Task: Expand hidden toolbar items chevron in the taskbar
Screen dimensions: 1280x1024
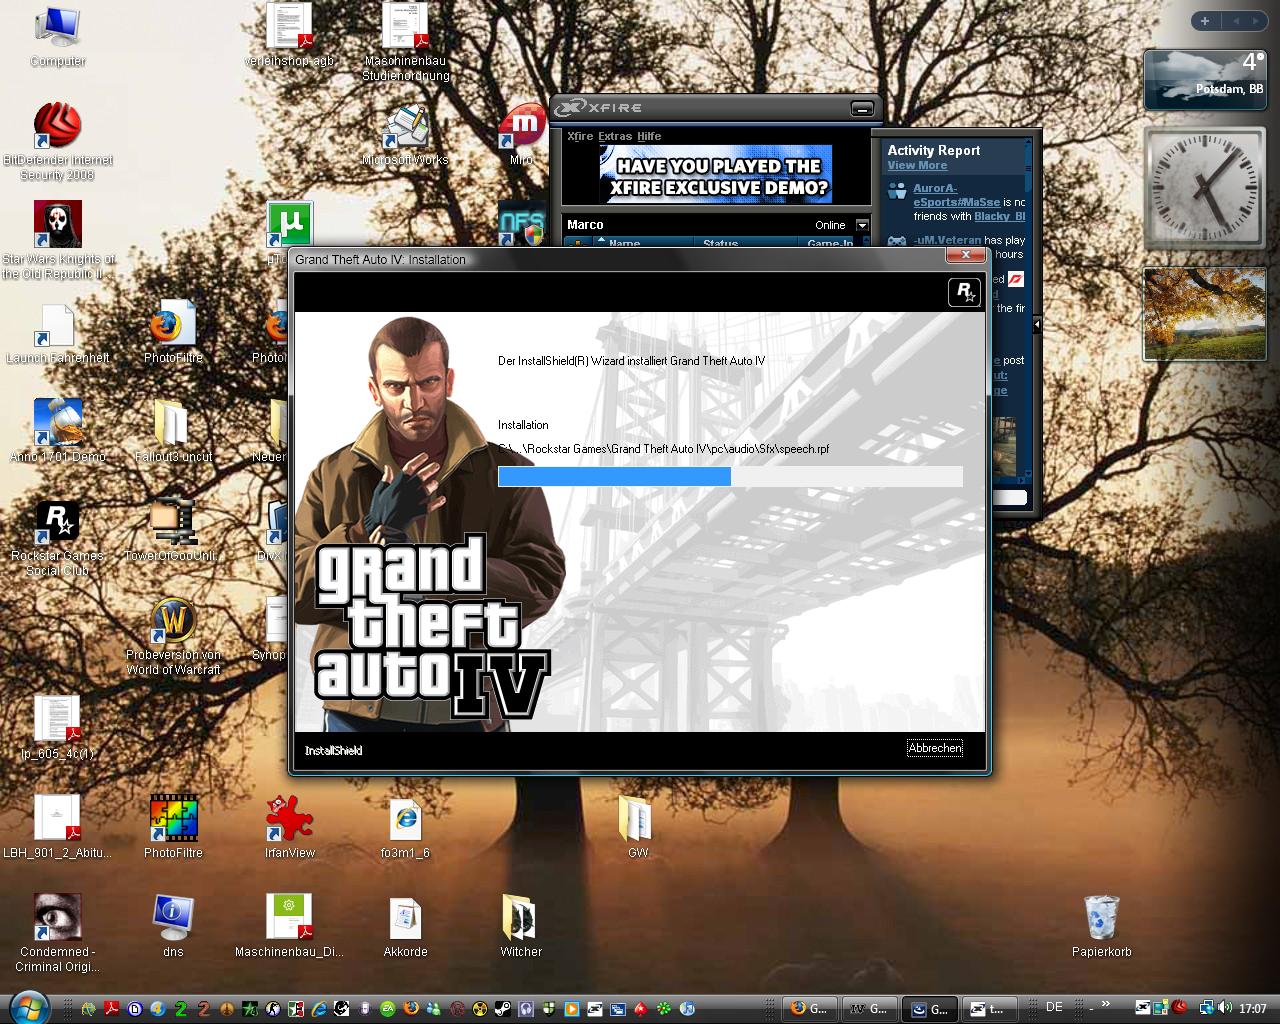Action: pos(1106,1005)
